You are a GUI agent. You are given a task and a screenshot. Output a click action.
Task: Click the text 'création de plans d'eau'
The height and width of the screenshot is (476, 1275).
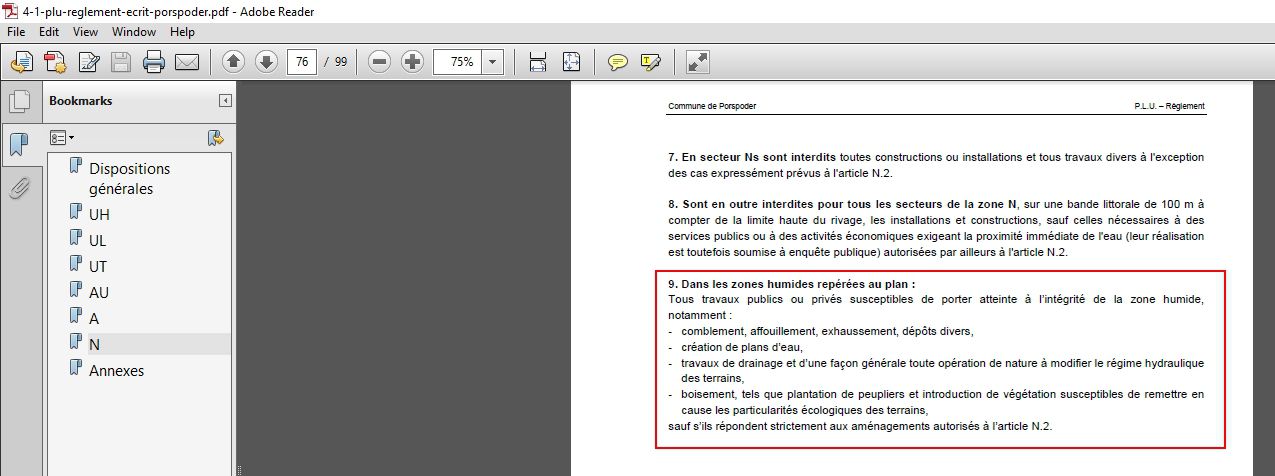point(742,347)
